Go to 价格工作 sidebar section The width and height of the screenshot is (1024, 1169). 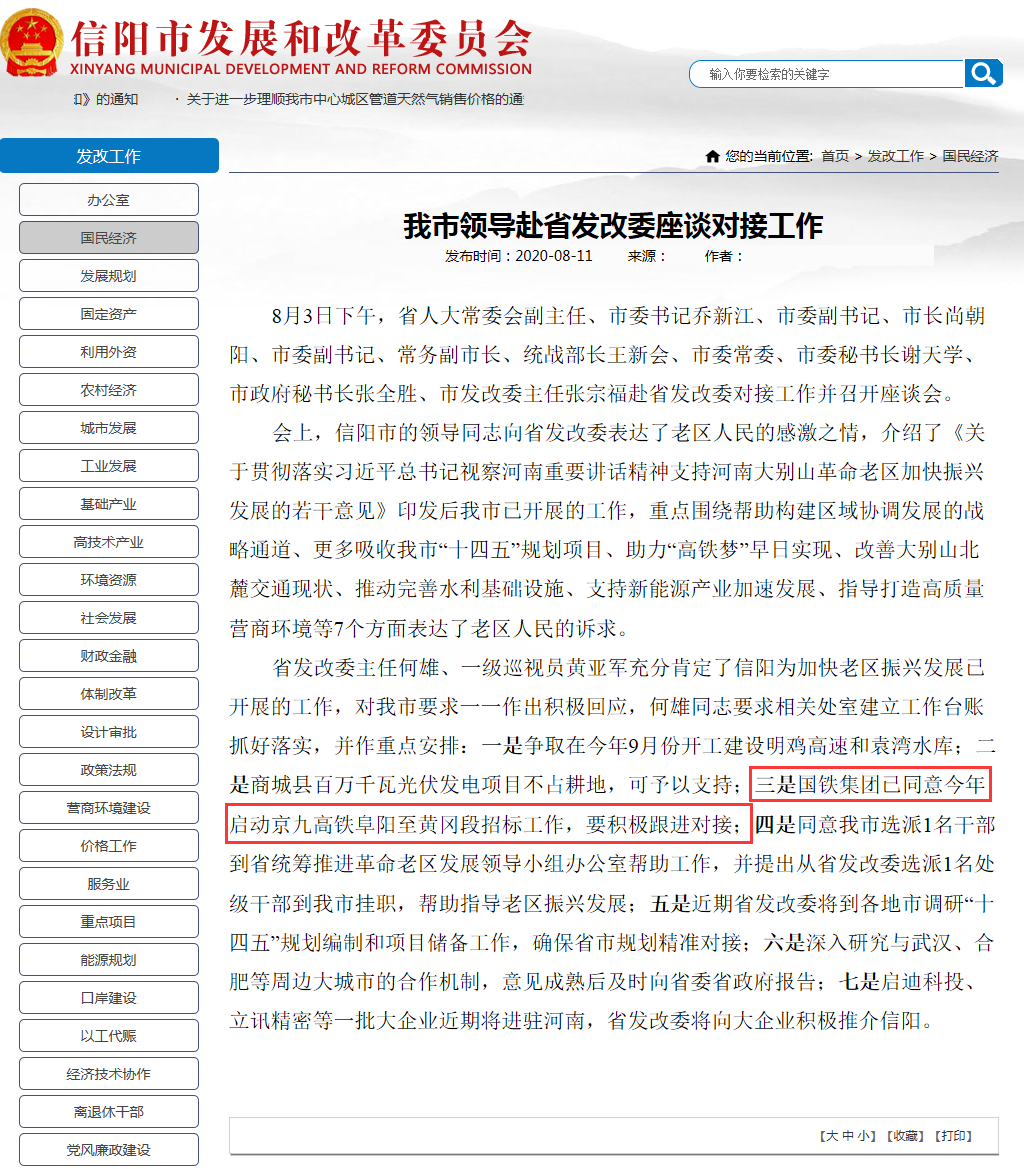click(x=109, y=846)
